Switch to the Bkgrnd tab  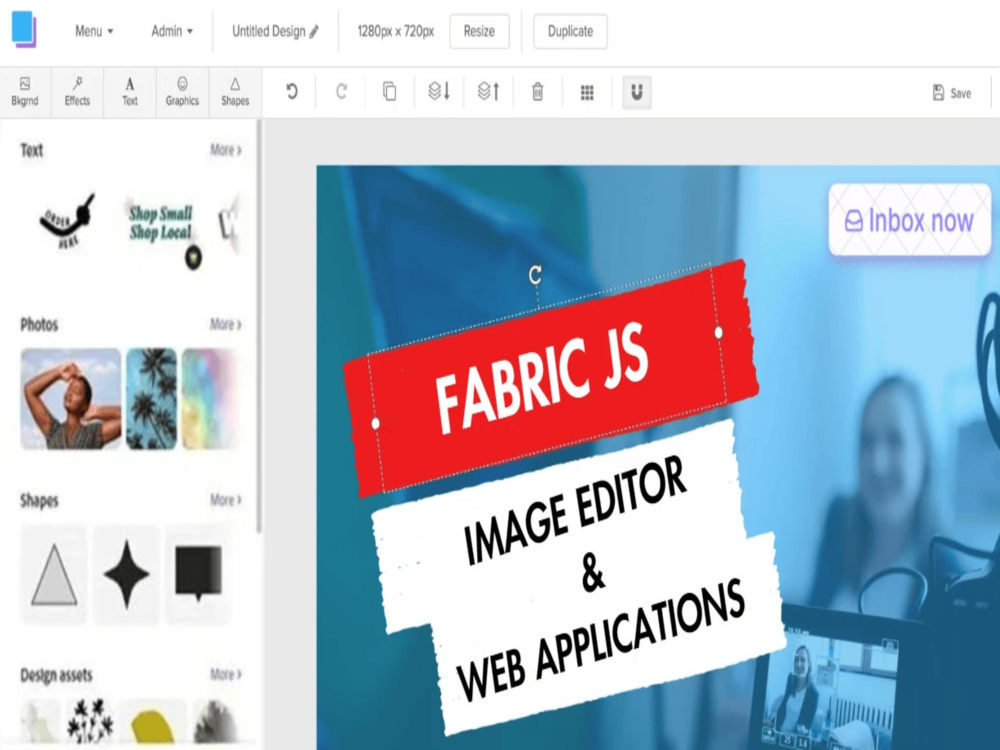25,92
